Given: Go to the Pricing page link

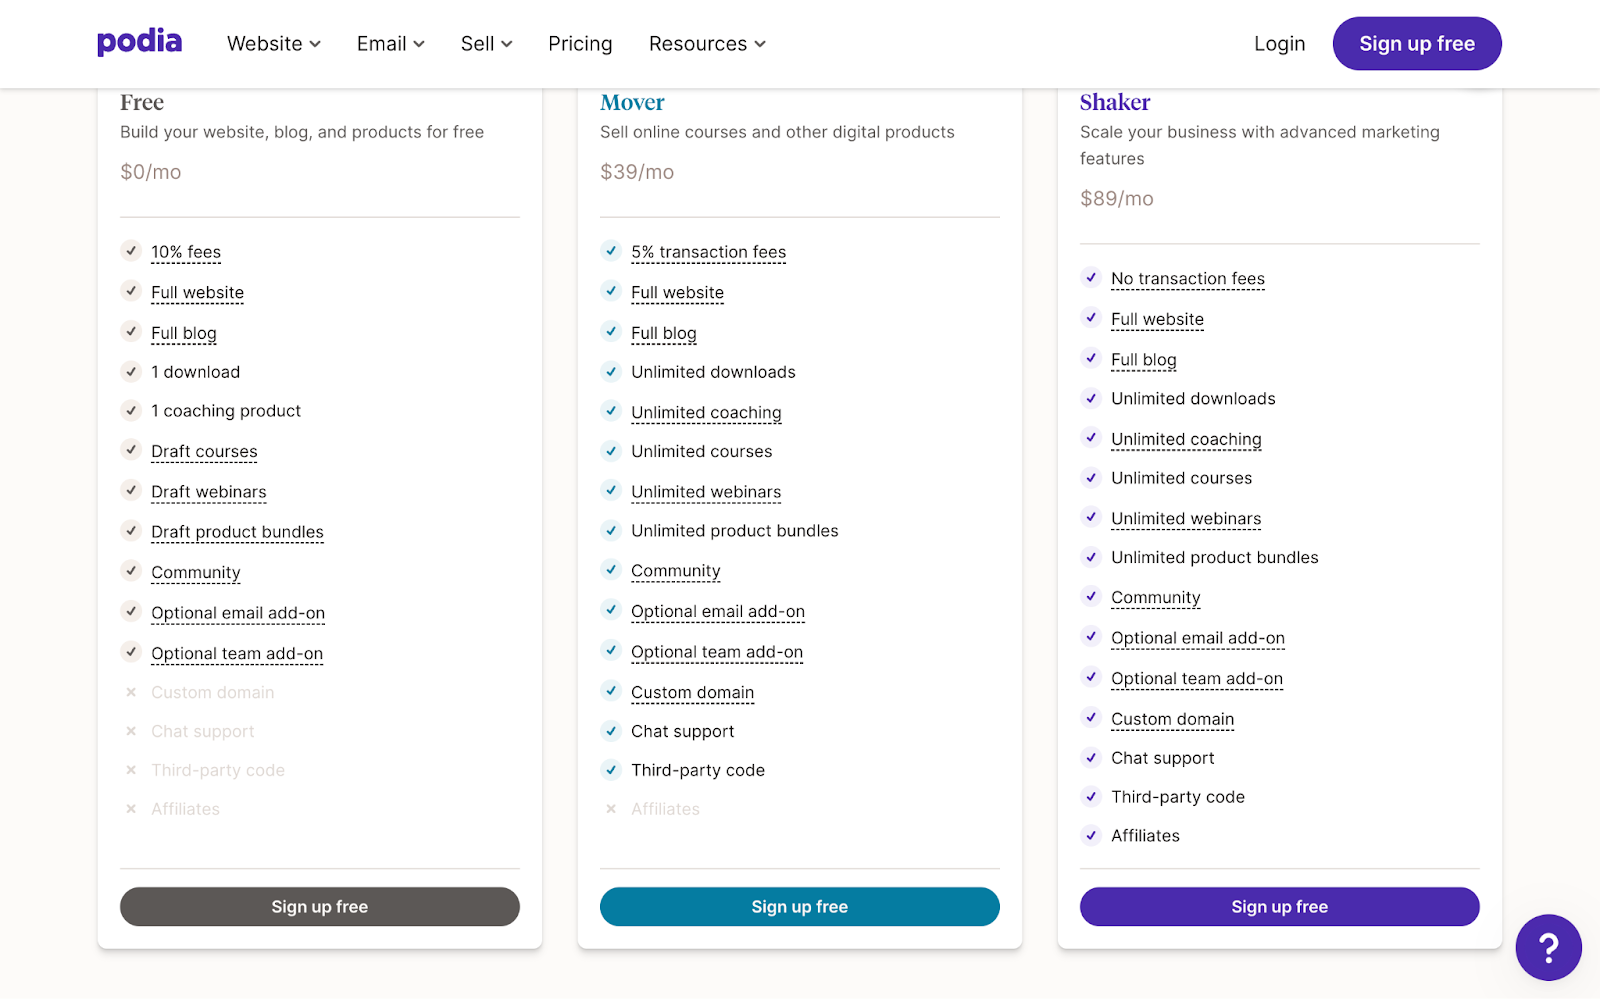Looking at the screenshot, I should point(580,44).
